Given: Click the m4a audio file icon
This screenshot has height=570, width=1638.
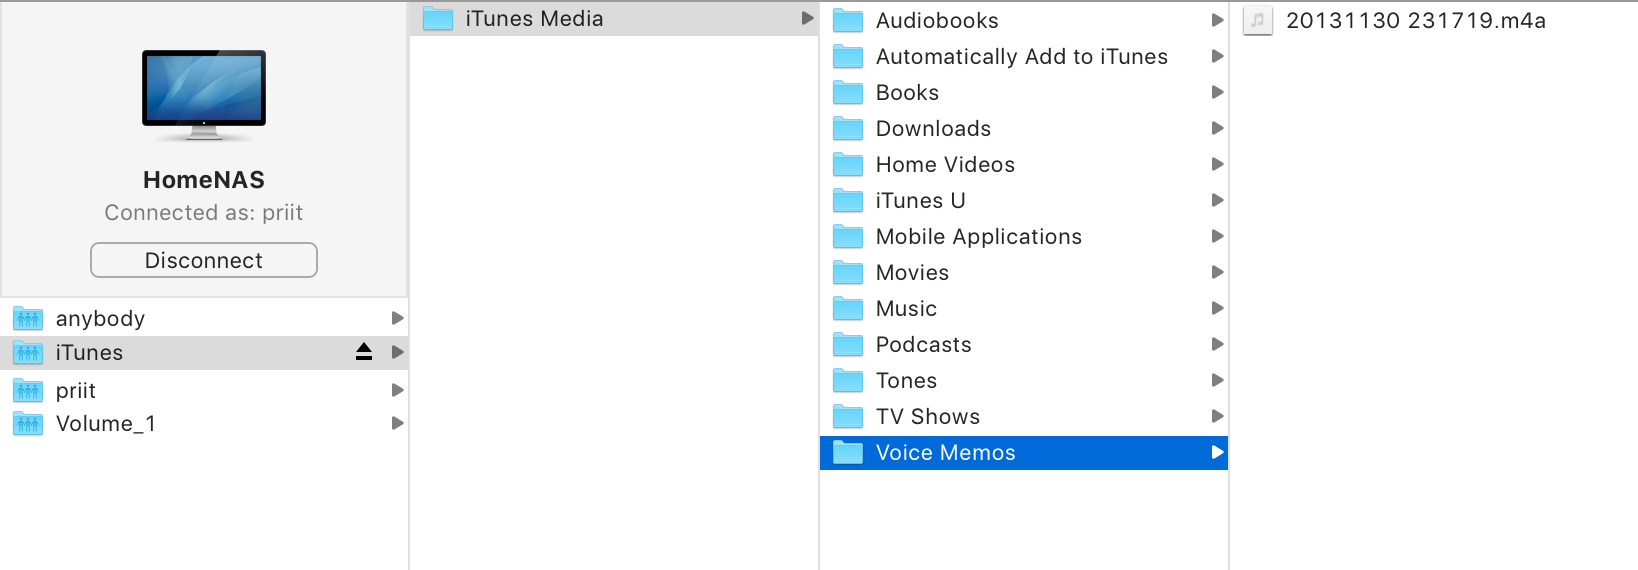Looking at the screenshot, I should tap(1258, 20).
